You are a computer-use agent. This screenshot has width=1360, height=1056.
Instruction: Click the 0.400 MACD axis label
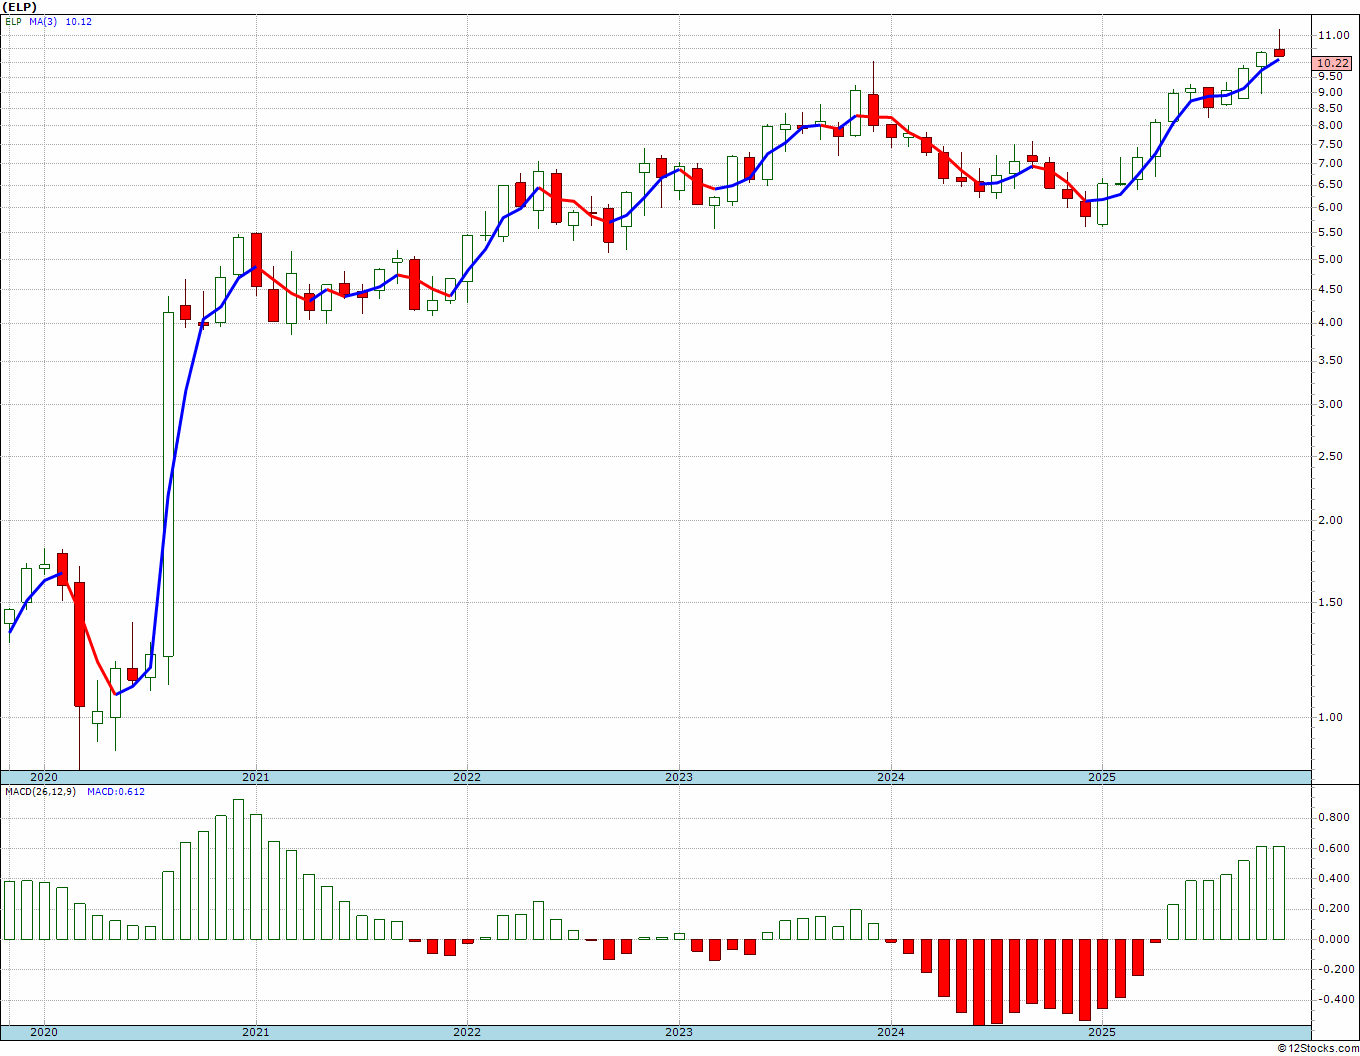pyautogui.click(x=1332, y=879)
